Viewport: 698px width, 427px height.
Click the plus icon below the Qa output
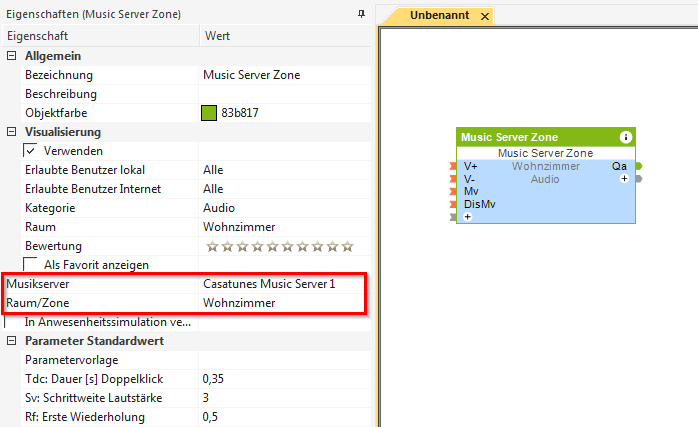624,179
